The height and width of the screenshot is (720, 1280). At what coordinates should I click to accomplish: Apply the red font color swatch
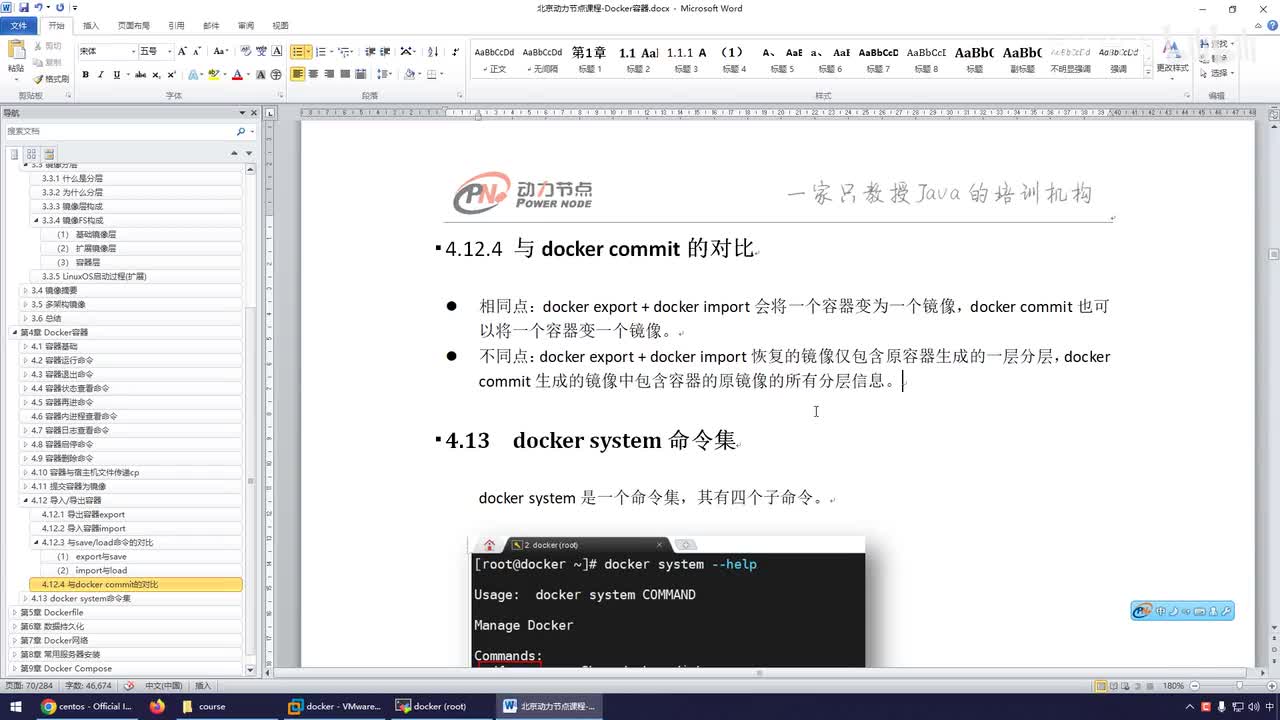(x=237, y=74)
